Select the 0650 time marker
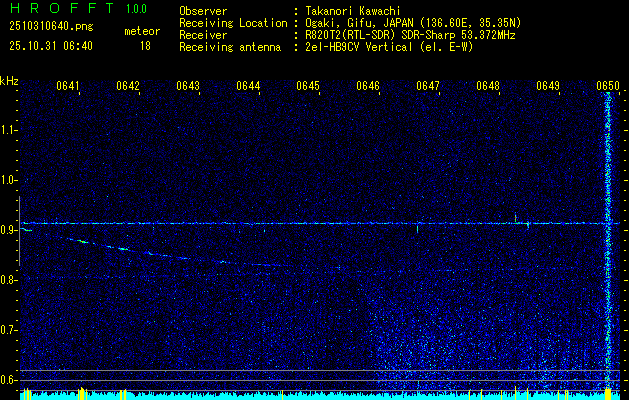Viewport: 629px width, 400px height. pos(608,86)
